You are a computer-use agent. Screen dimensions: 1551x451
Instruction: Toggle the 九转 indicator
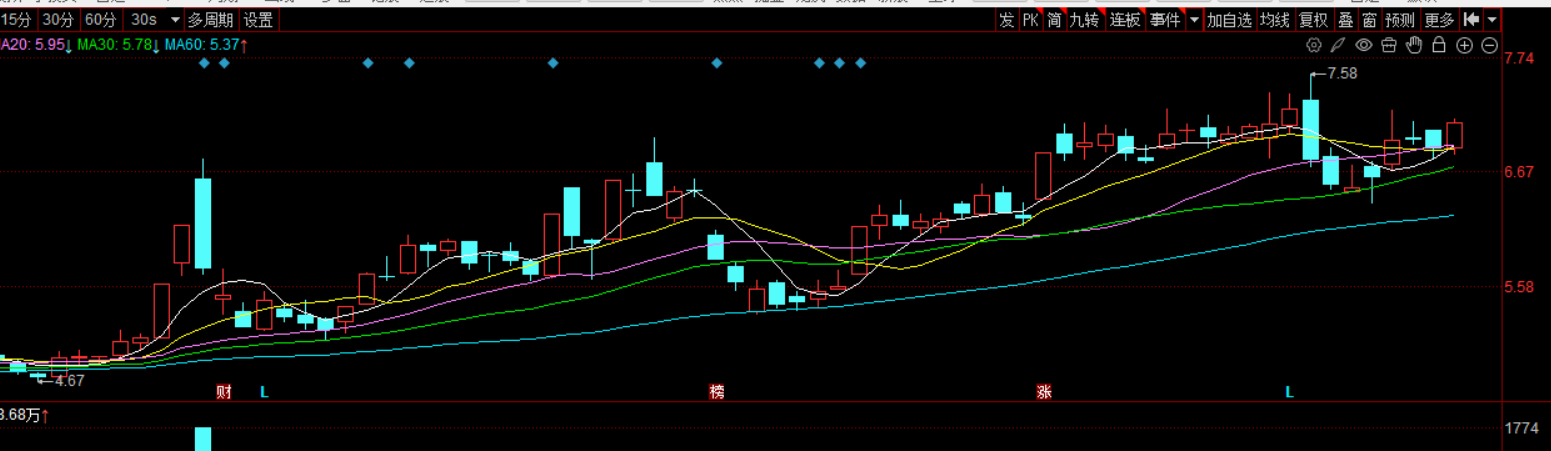(1085, 19)
